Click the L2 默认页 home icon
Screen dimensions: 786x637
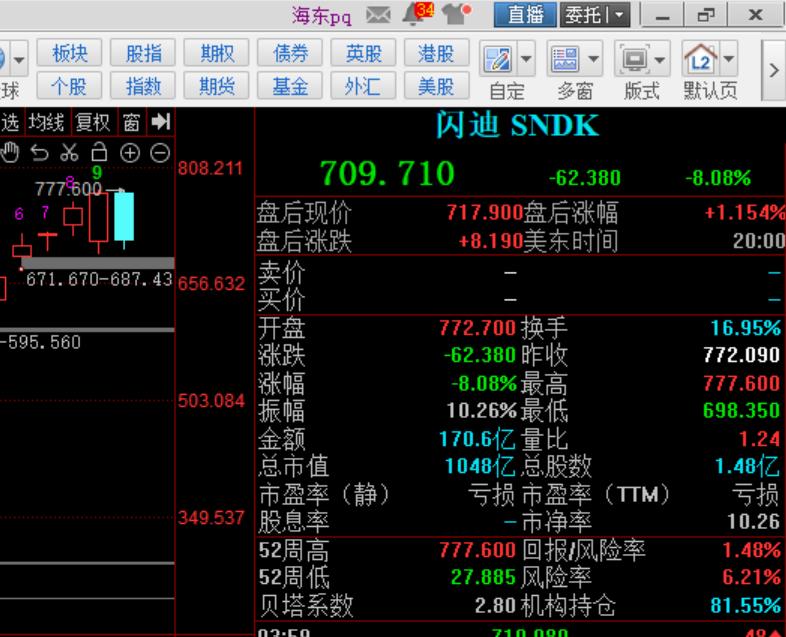[700, 59]
